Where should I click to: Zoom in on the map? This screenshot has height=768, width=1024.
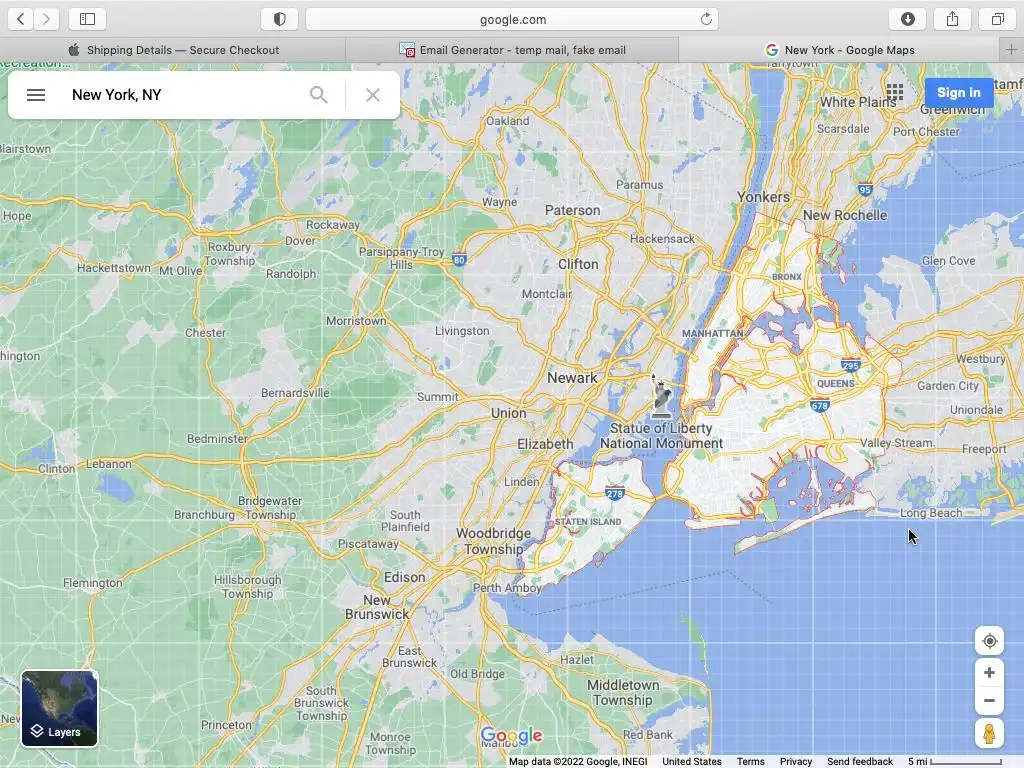click(x=989, y=673)
